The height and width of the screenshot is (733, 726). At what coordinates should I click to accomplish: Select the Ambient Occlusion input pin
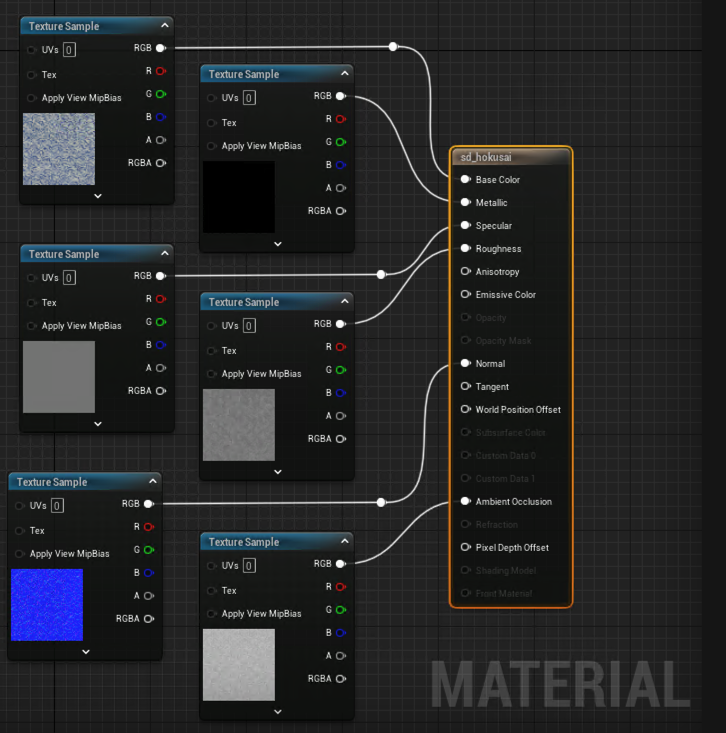(x=465, y=501)
